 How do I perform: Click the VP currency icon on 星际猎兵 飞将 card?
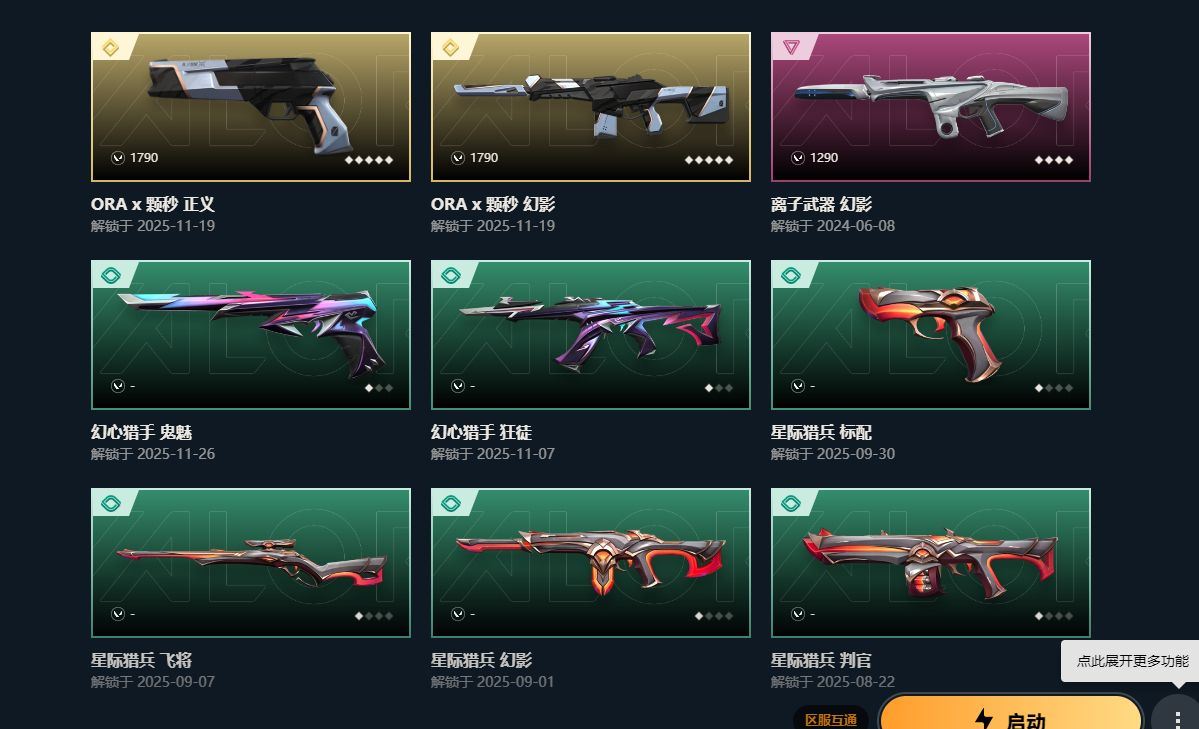pos(118,613)
